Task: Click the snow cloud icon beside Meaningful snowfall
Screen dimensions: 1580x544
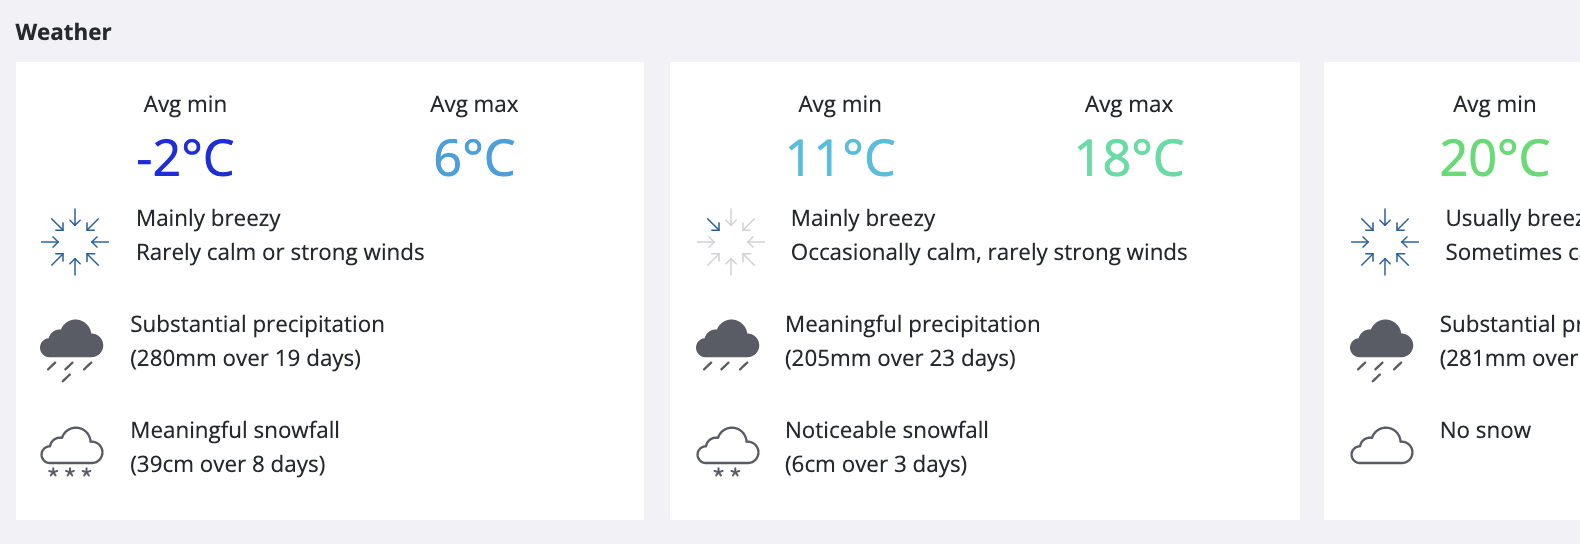Action: tap(72, 452)
